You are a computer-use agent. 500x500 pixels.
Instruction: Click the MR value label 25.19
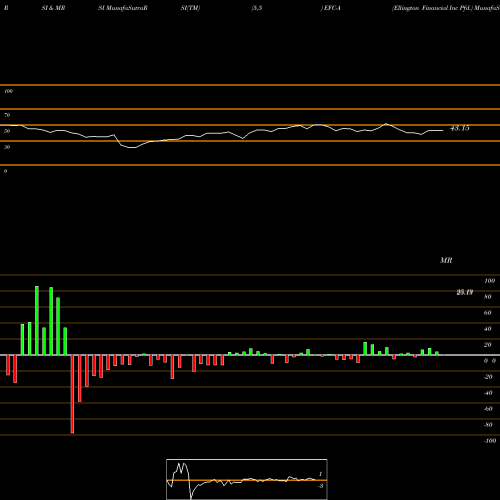tap(465, 292)
